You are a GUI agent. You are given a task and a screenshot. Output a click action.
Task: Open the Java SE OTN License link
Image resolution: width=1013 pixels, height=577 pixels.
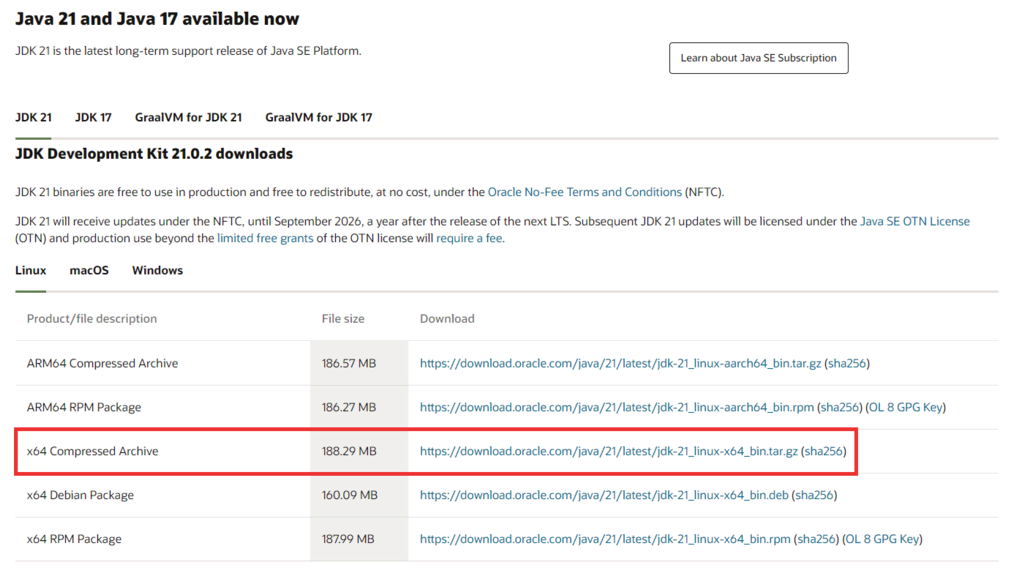pyautogui.click(x=916, y=221)
